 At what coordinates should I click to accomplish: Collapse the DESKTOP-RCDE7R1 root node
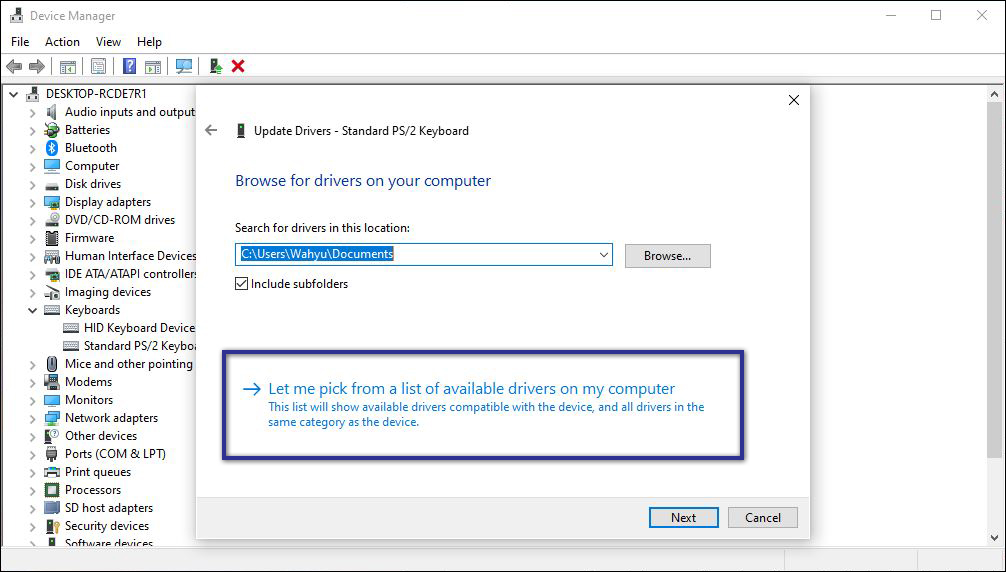(x=13, y=94)
